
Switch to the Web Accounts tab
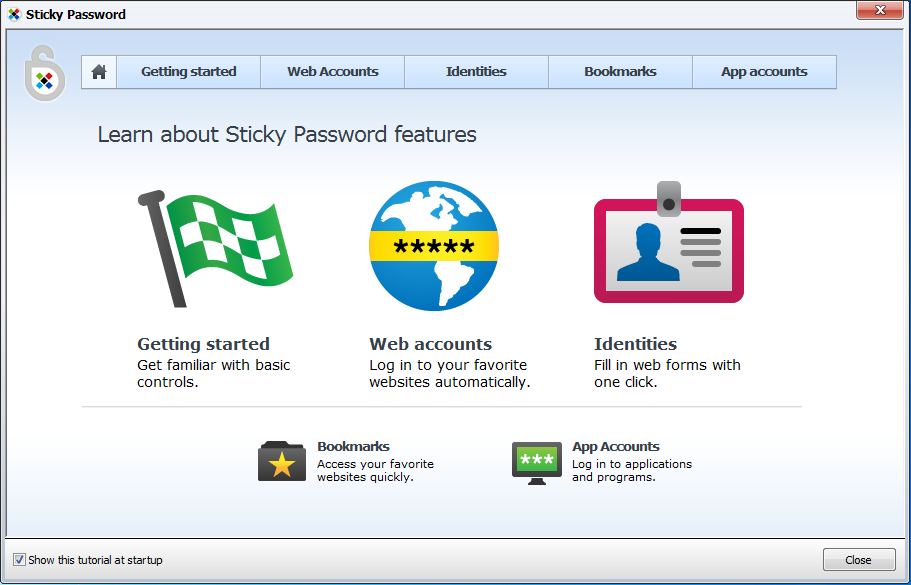pos(332,72)
